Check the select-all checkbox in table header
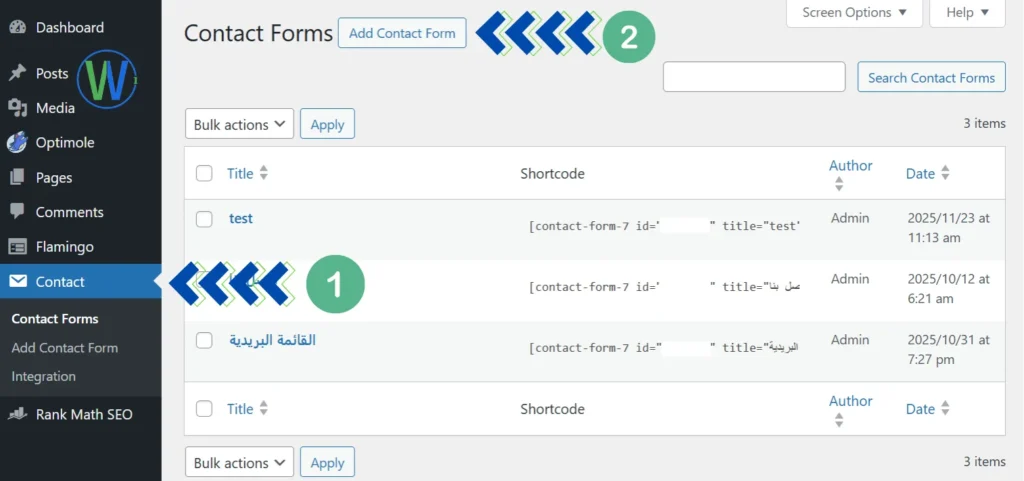The height and width of the screenshot is (481, 1024). (x=204, y=173)
